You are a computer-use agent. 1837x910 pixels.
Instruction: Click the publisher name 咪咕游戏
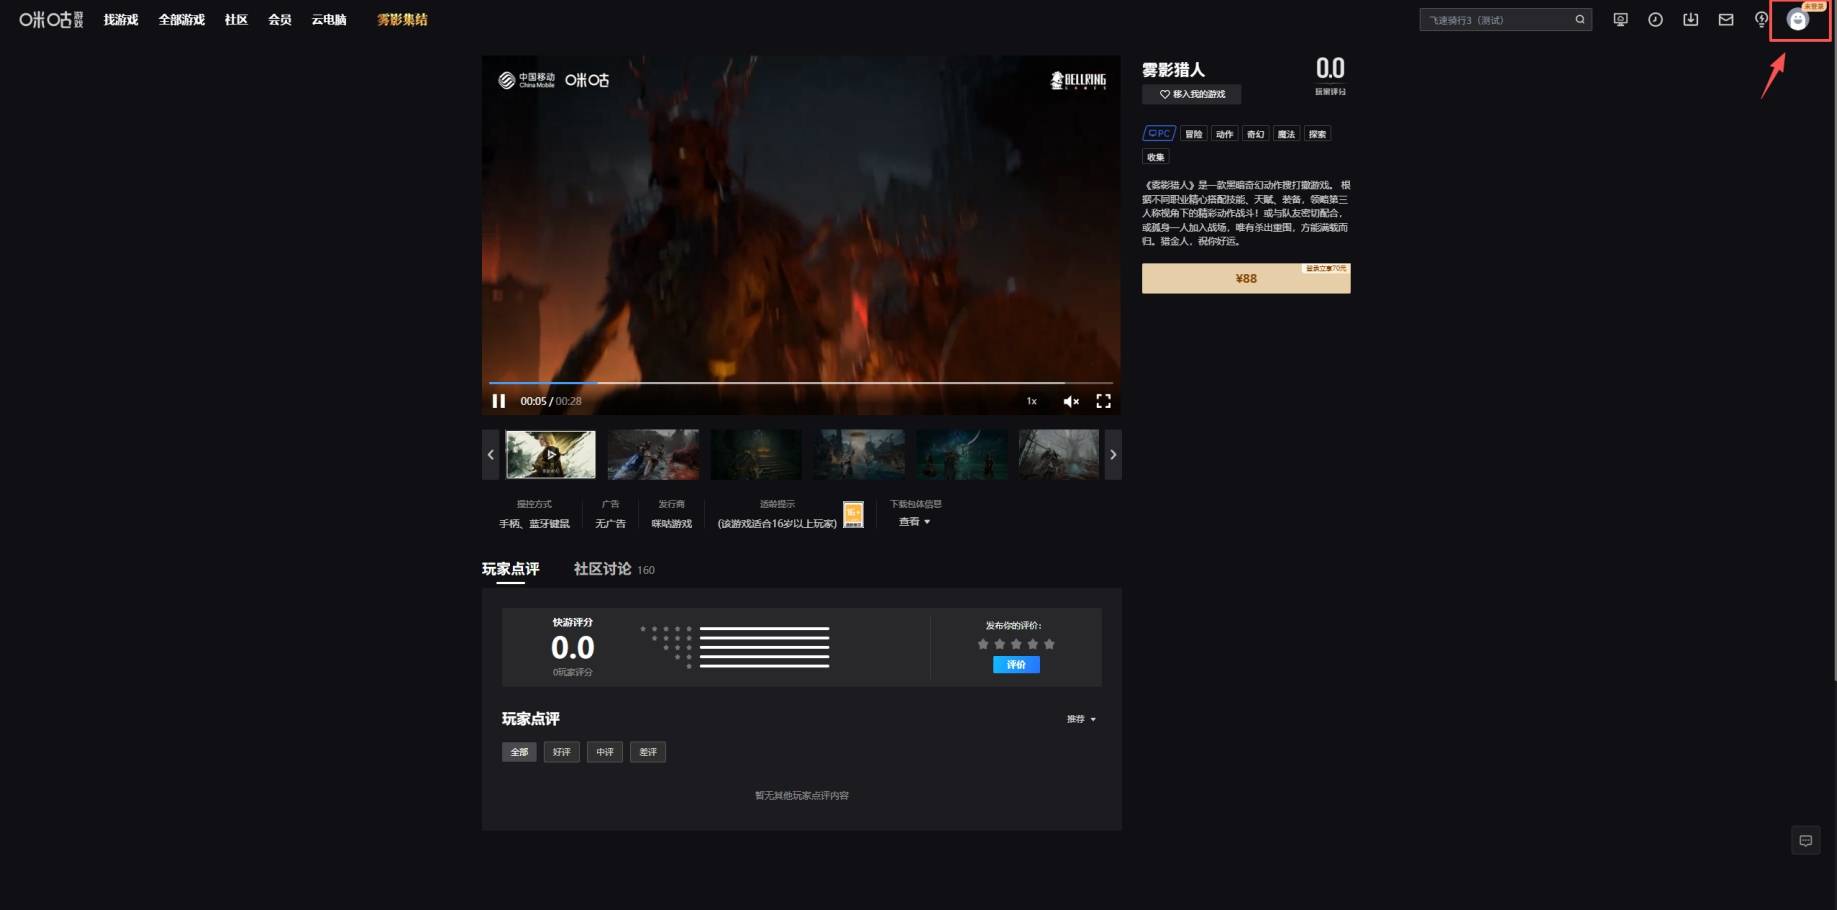pos(672,524)
